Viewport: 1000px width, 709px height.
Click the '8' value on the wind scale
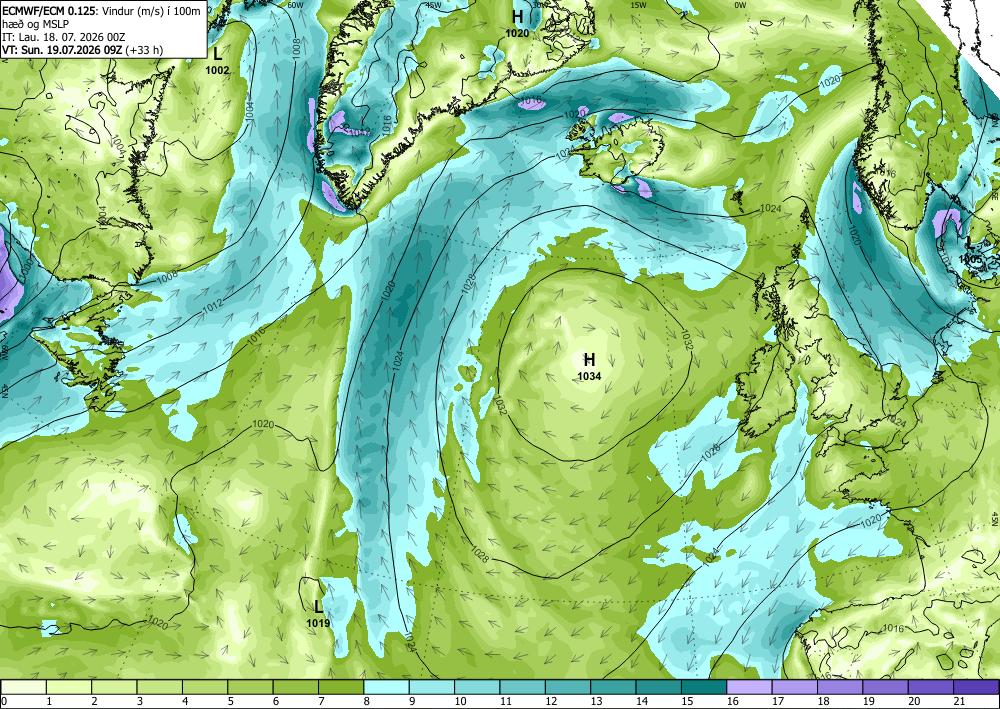pyautogui.click(x=367, y=702)
